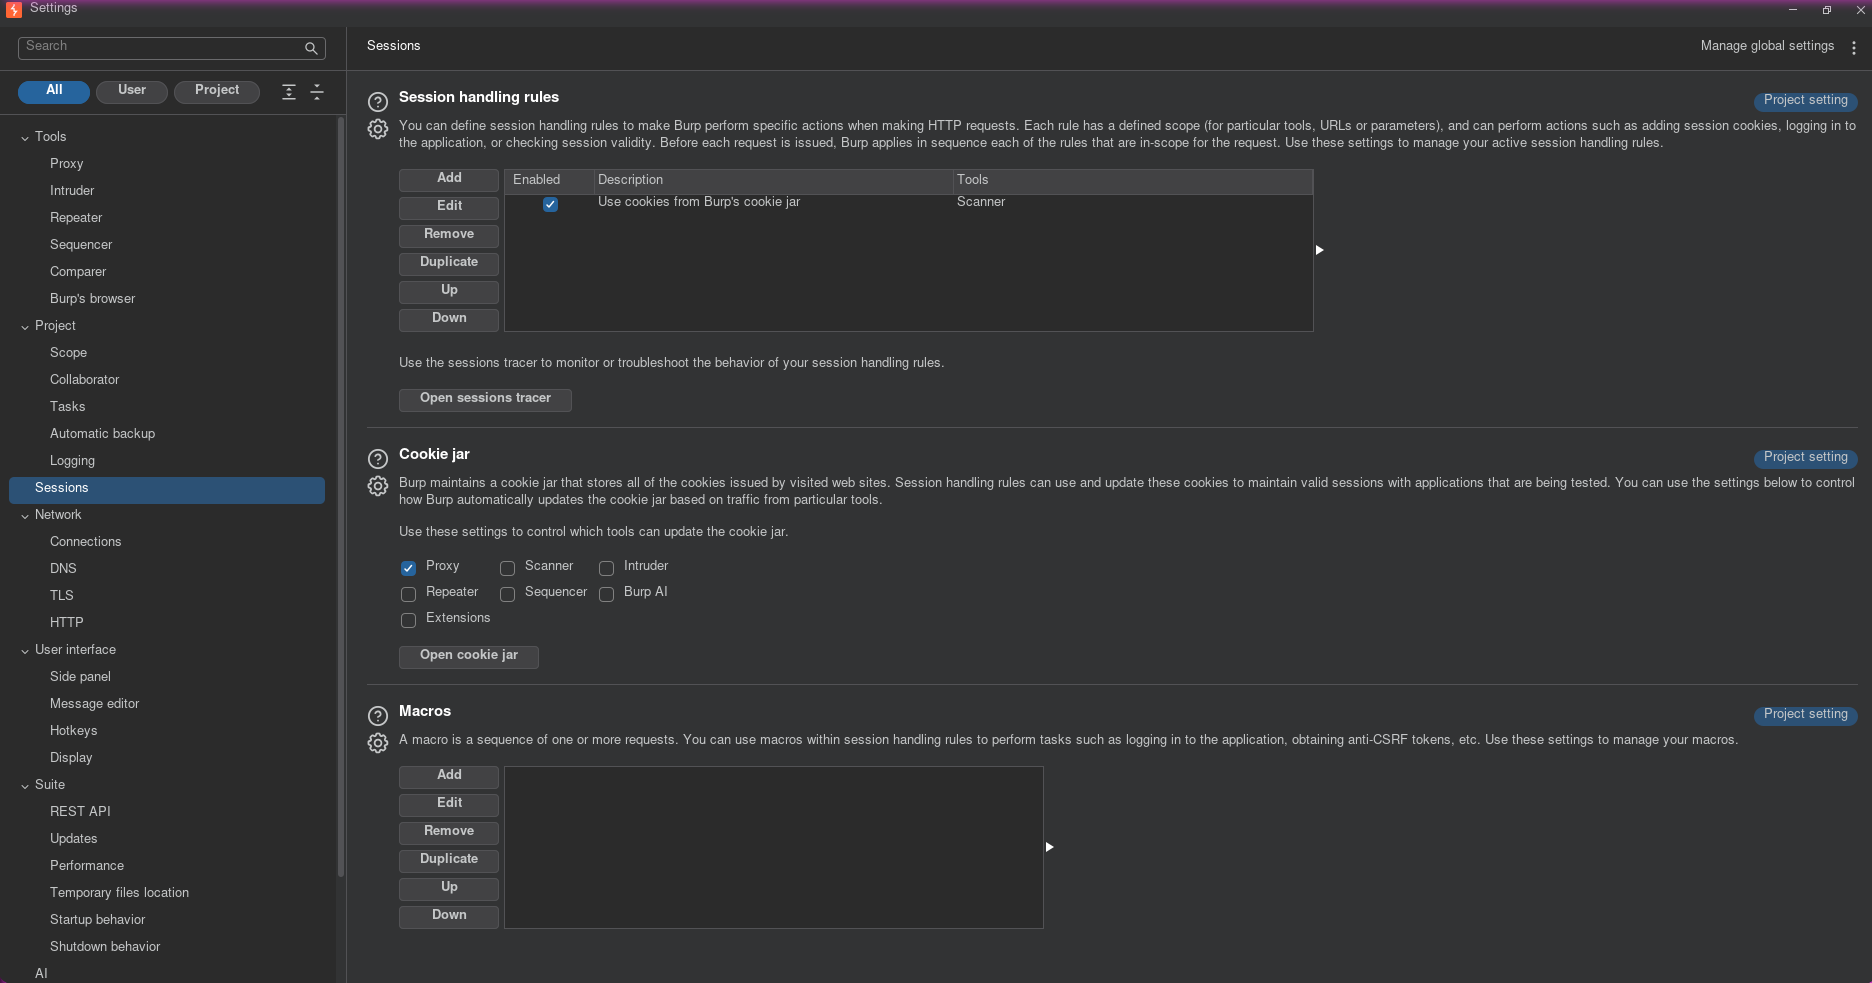Focus the settings Search field
1872x983 pixels.
point(172,48)
